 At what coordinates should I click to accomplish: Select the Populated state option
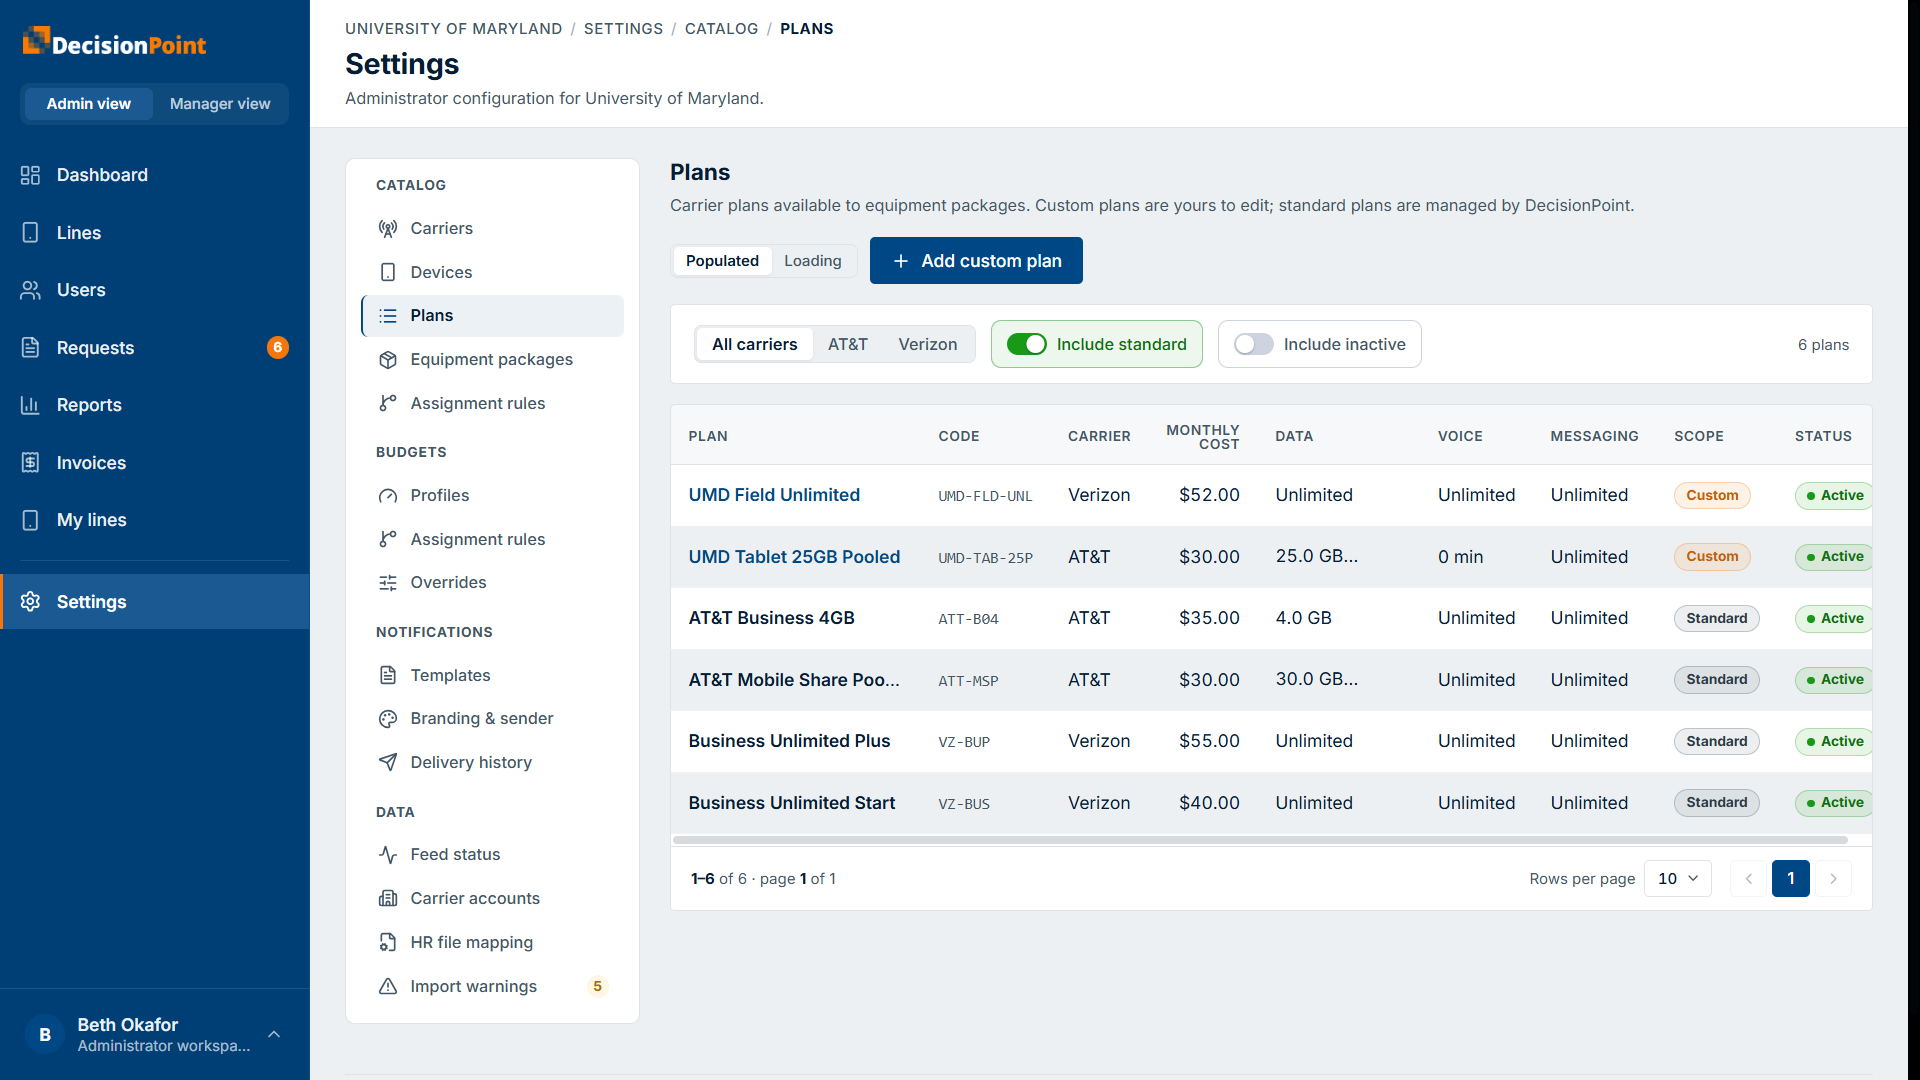[722, 261]
